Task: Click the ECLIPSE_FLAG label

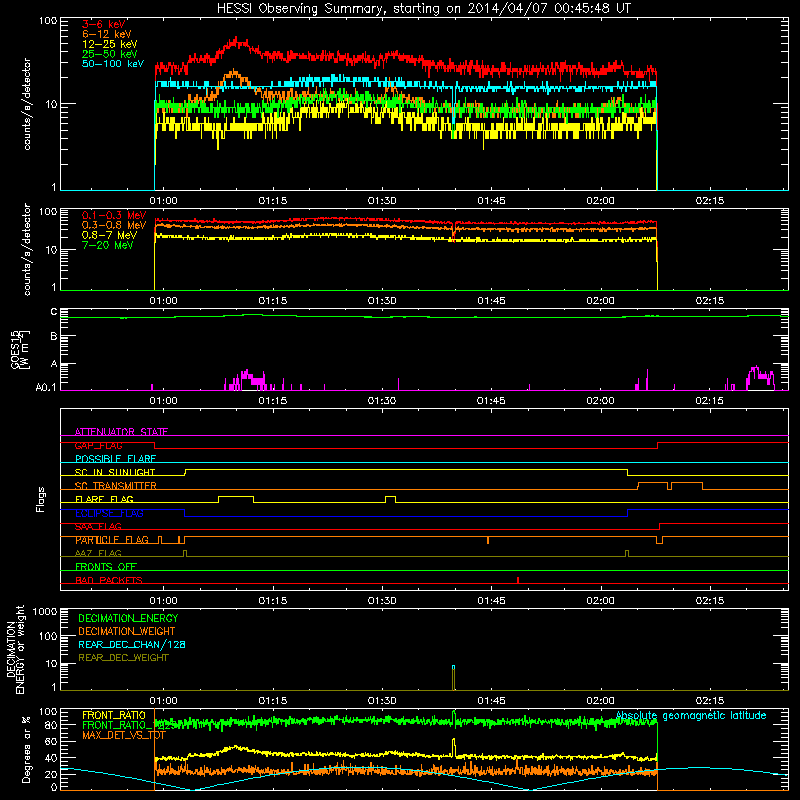Action: click(x=109, y=513)
